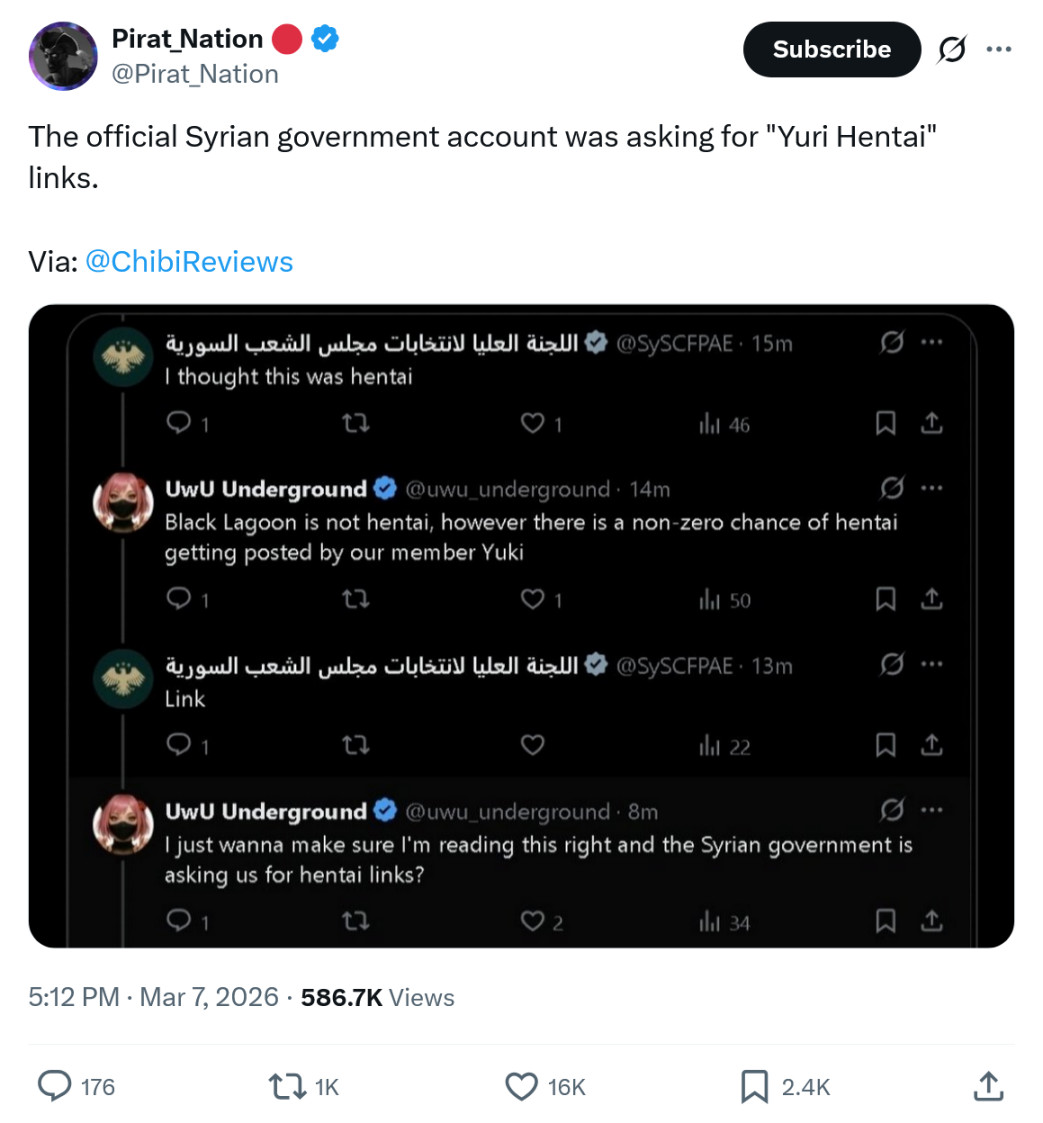Bookmark the post with 2.4K bookmarks
The image size is (1043, 1123).
[x=784, y=1086]
